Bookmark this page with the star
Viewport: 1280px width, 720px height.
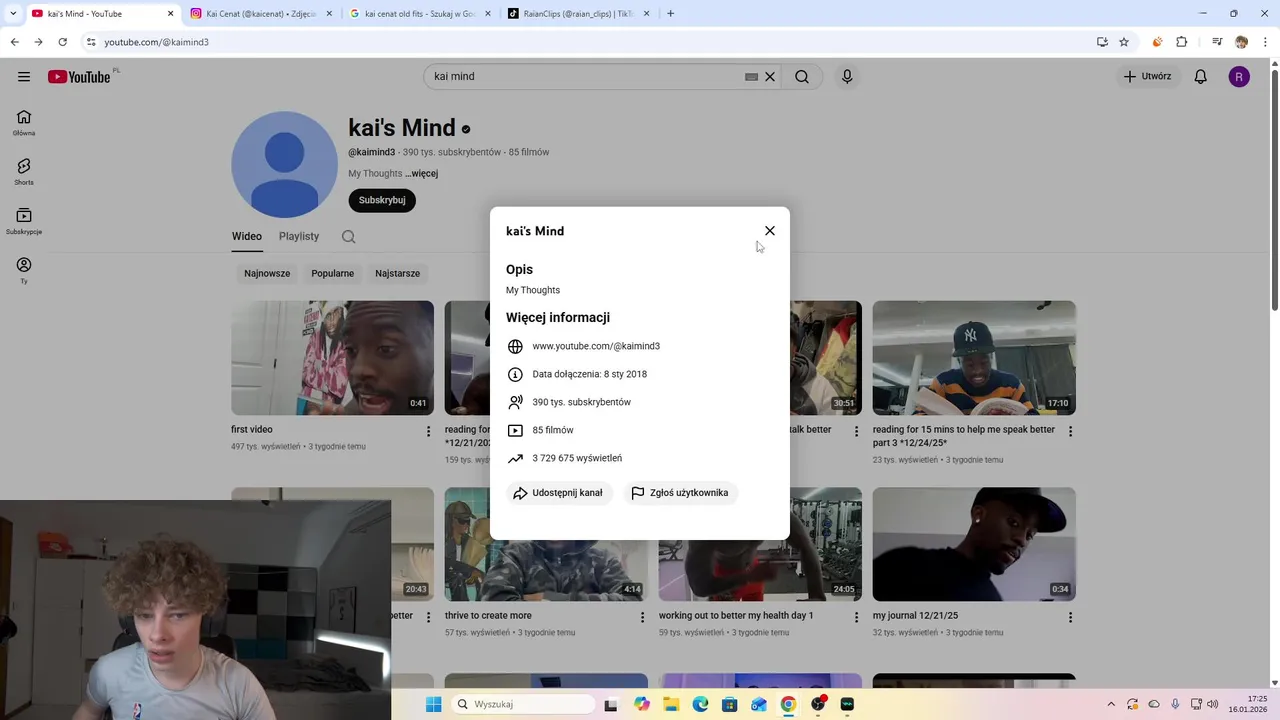pyautogui.click(x=1124, y=42)
